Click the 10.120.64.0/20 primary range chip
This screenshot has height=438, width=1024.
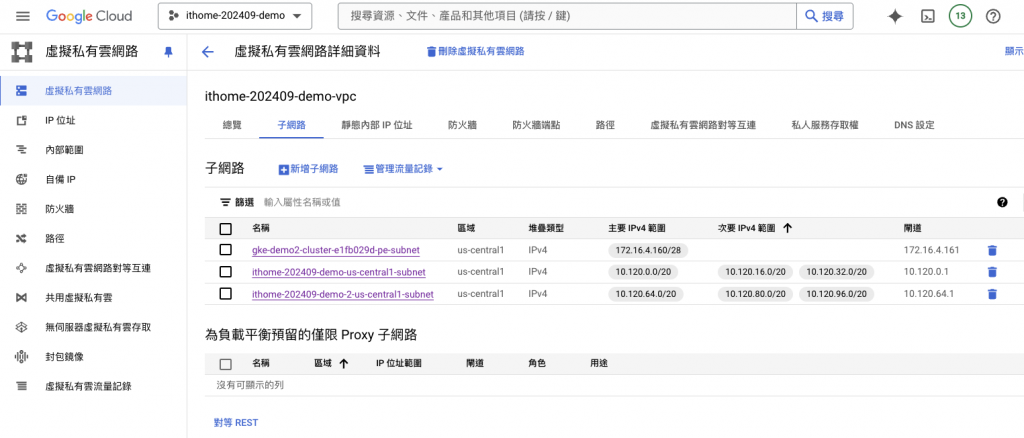coord(645,294)
